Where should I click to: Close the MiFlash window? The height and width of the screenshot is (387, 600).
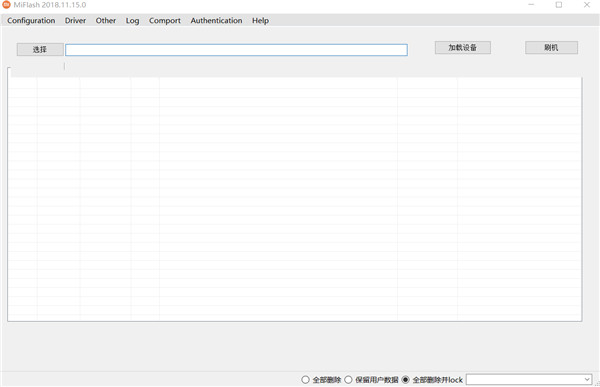pos(587,5)
